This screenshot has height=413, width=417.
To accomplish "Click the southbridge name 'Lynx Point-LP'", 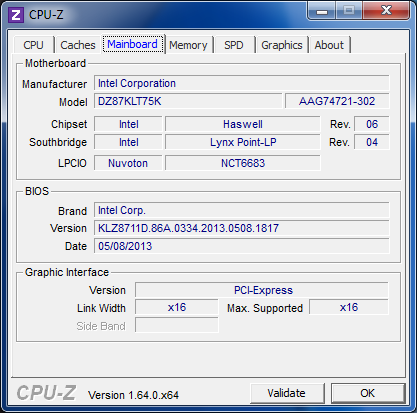I will coord(243,142).
